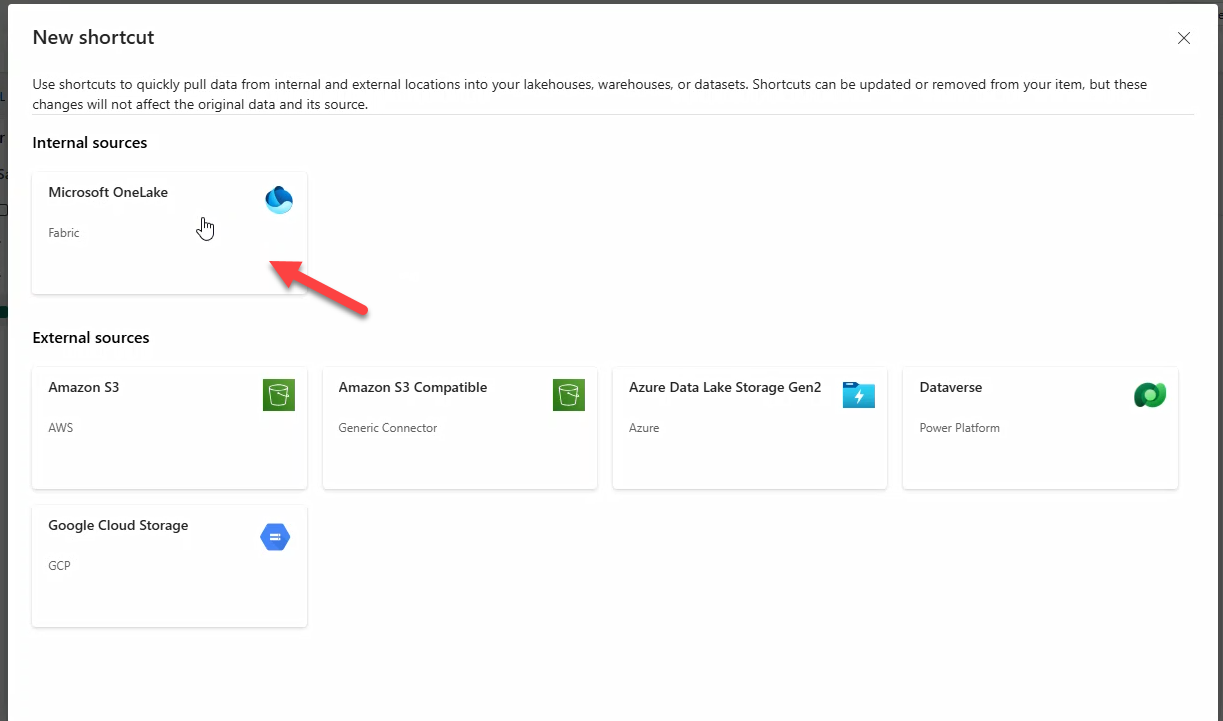Click the Google Cloud Storage hexagon icon
This screenshot has height=721, width=1223.
point(275,537)
